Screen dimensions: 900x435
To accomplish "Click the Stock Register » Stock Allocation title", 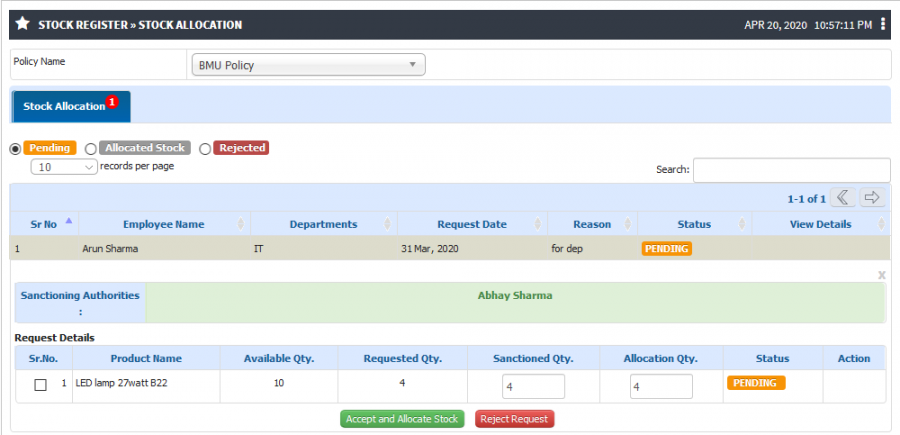I will [x=140, y=25].
